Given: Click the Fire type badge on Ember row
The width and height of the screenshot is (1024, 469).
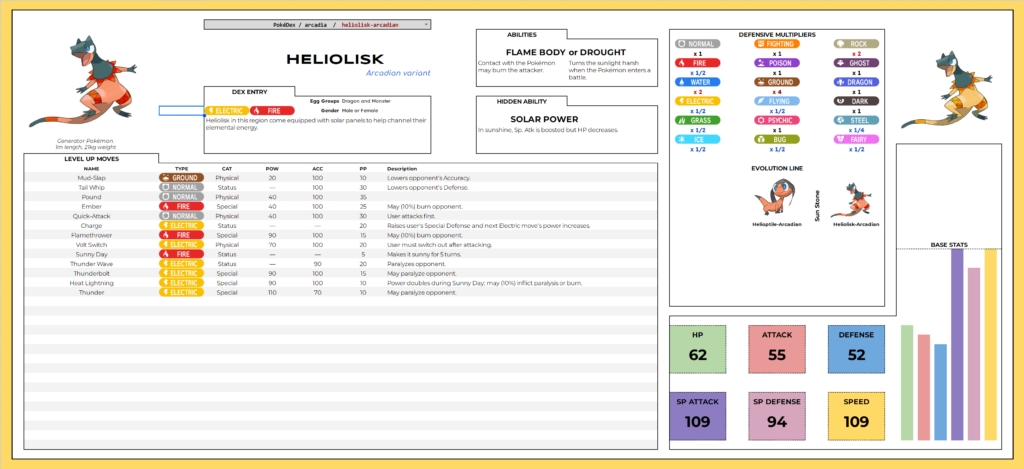Looking at the screenshot, I should click(x=182, y=206).
